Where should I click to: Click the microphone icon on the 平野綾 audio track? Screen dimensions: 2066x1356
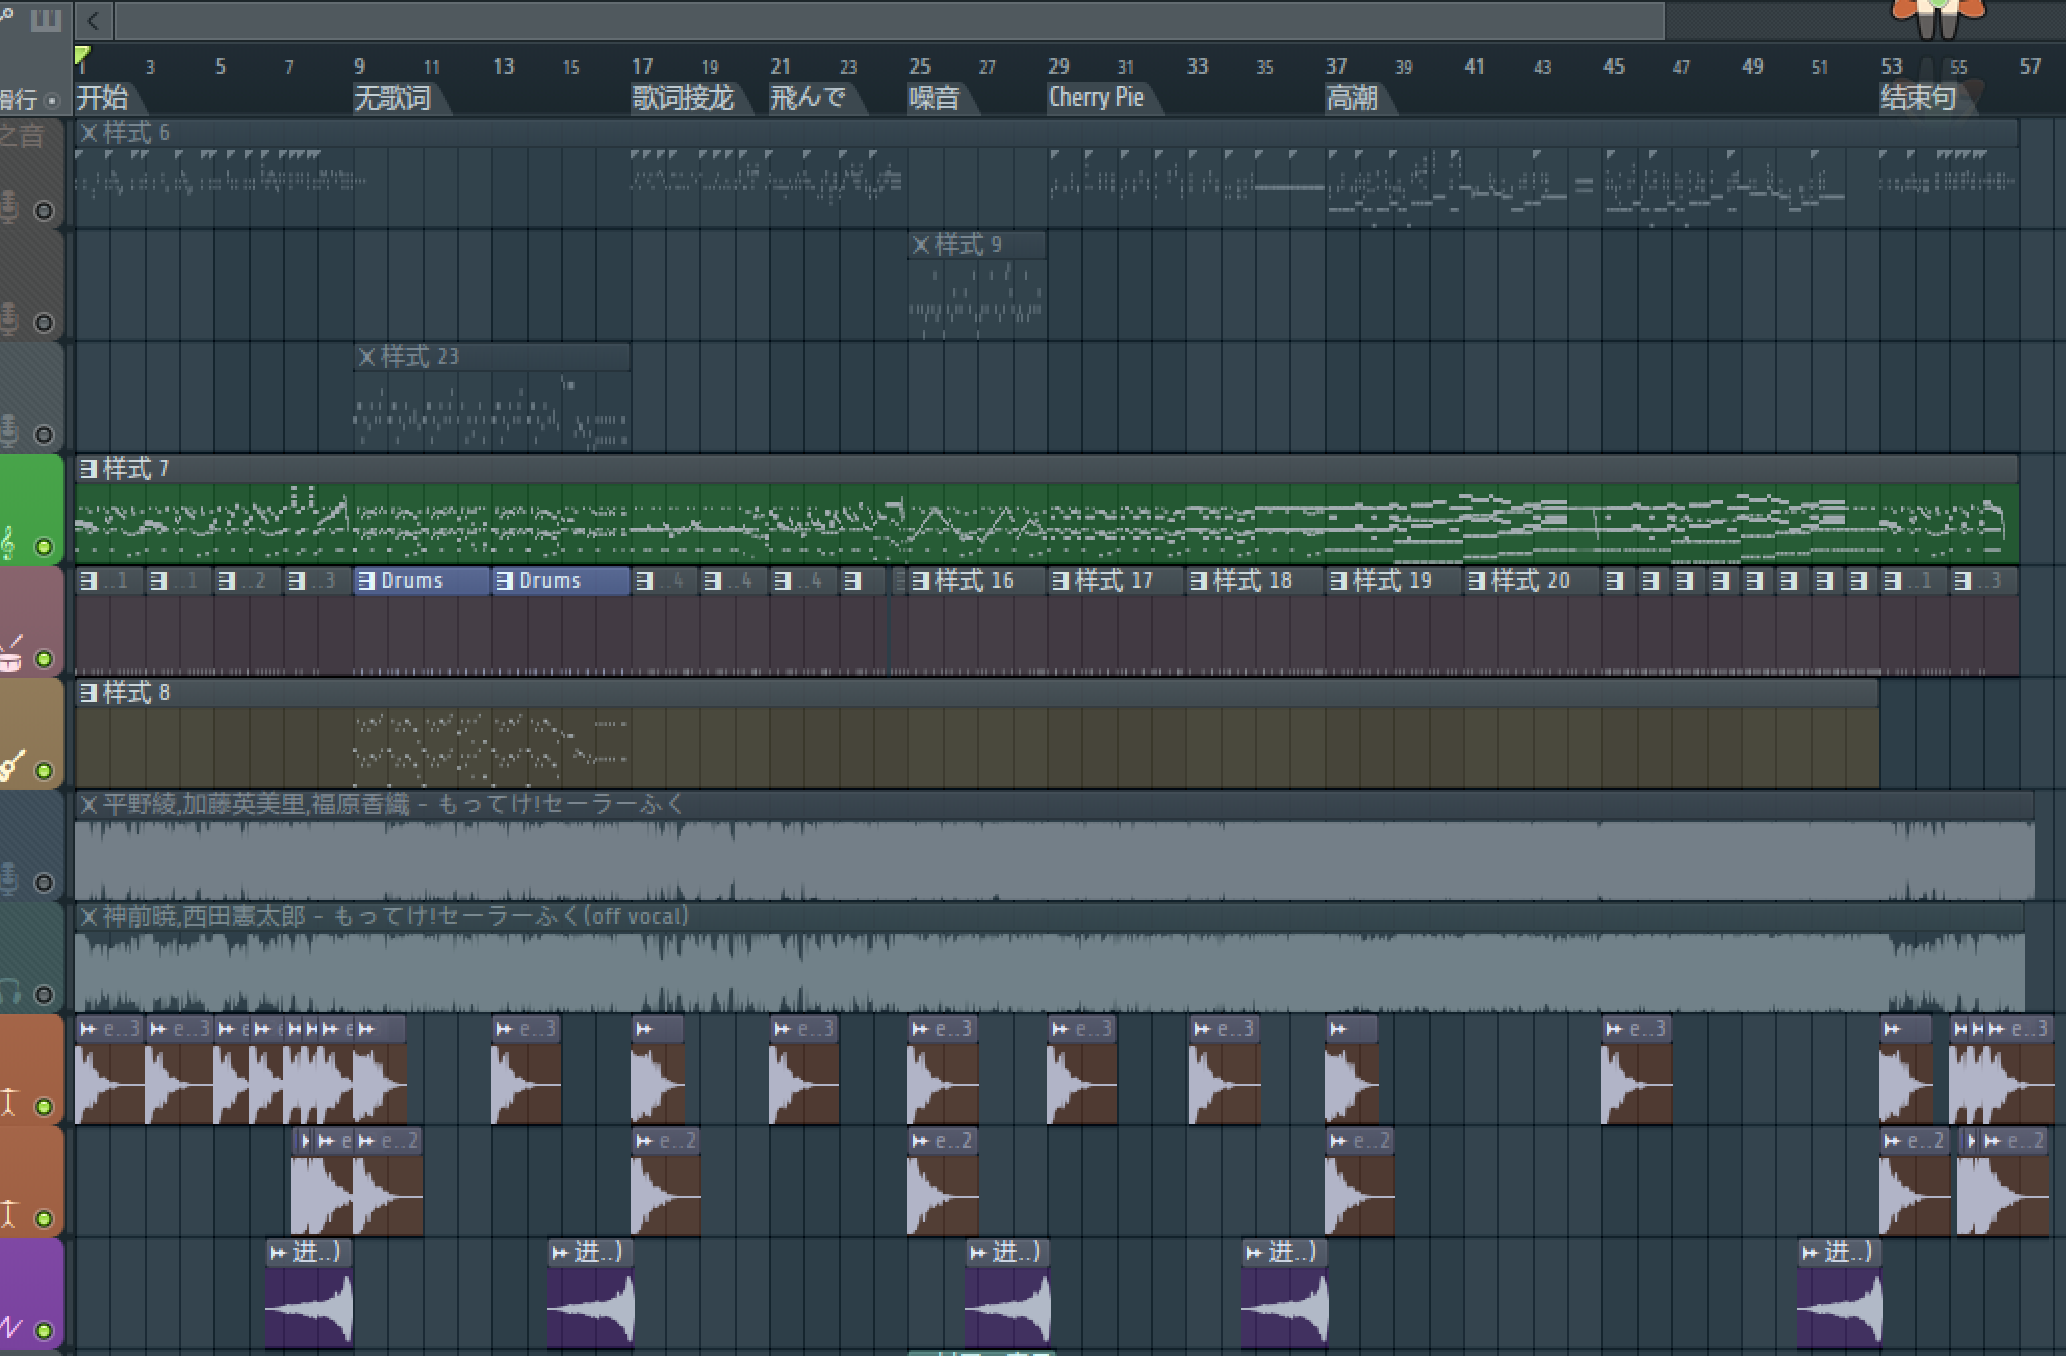click(9, 879)
